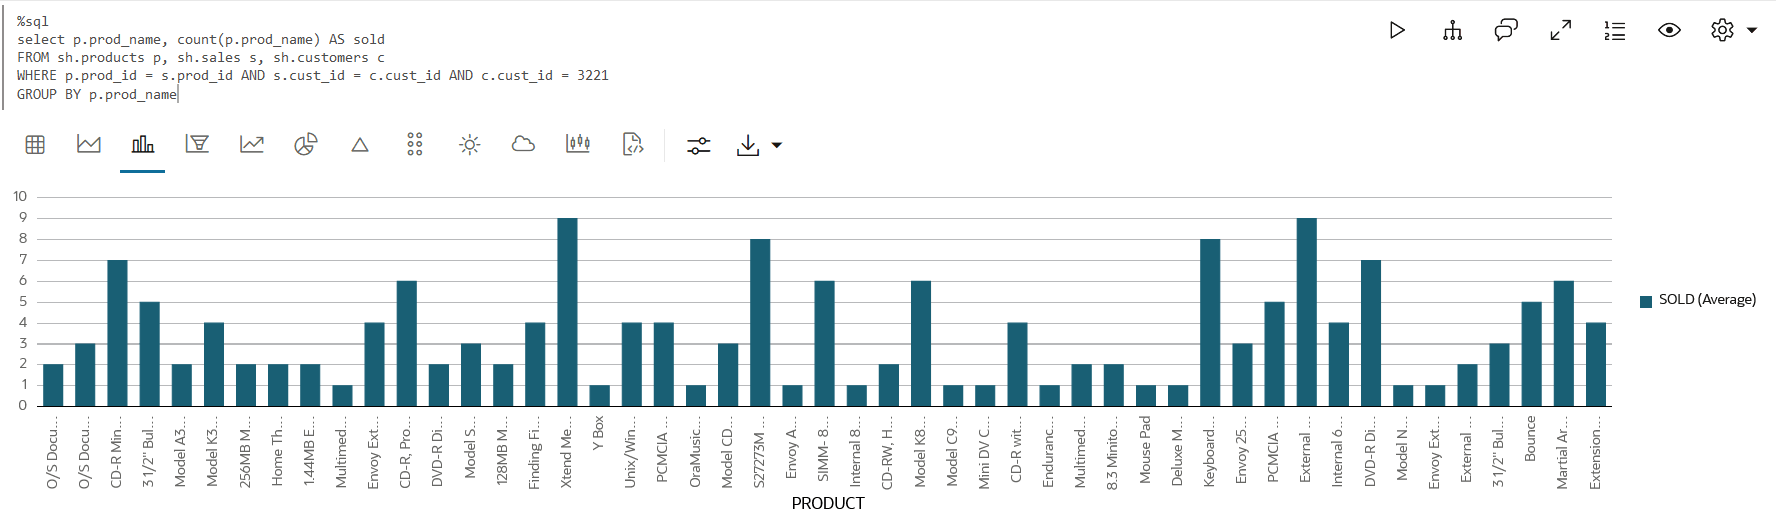This screenshot has height=525, width=1776.
Task: Select the Martial Ar... bar
Action: click(1563, 343)
